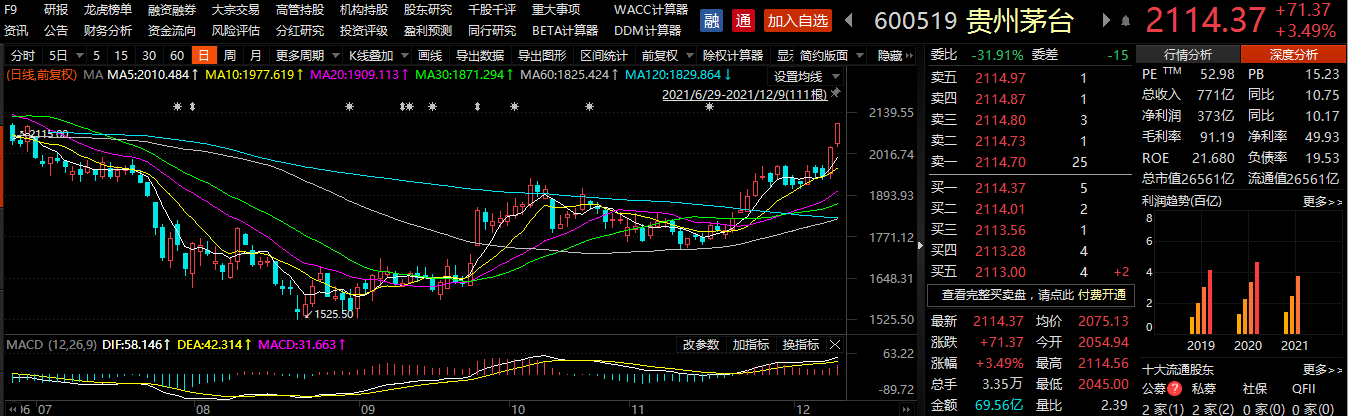Image resolution: width=1348 pixels, height=416 pixels.
Task: Click the 付费开通 order book link
Action: click(1102, 295)
